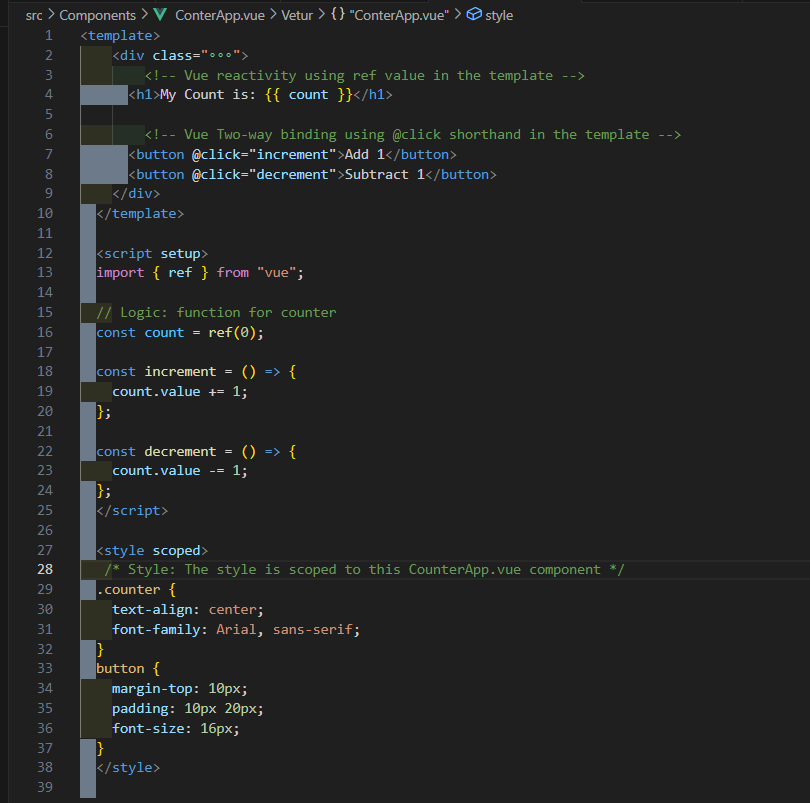Screen dimensions: 810x803
Task: Click line number 12 in gutter
Action: [45, 253]
